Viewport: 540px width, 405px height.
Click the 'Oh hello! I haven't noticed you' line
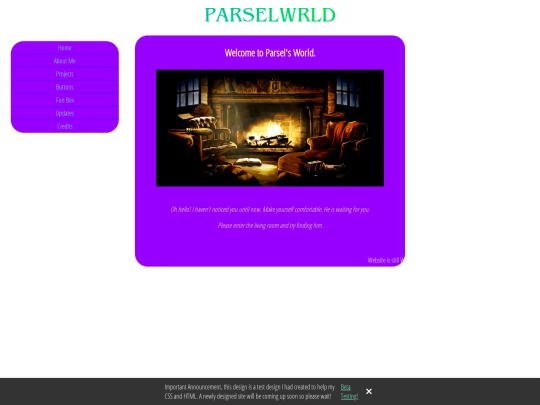tap(270, 209)
